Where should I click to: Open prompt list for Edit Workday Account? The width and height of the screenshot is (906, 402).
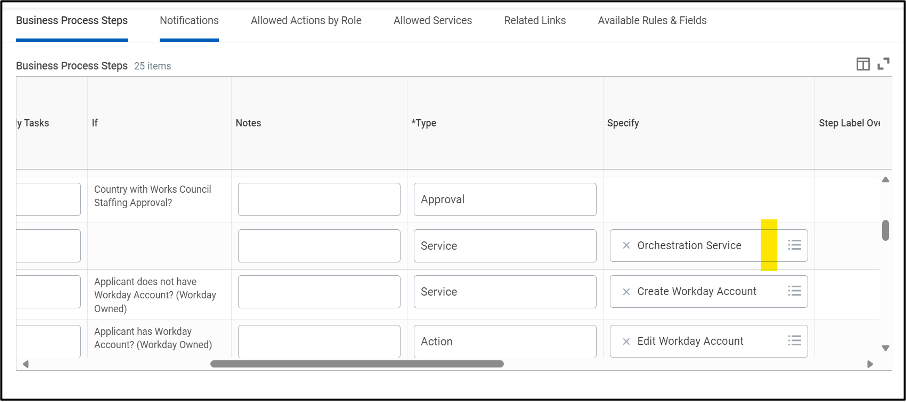coord(794,341)
